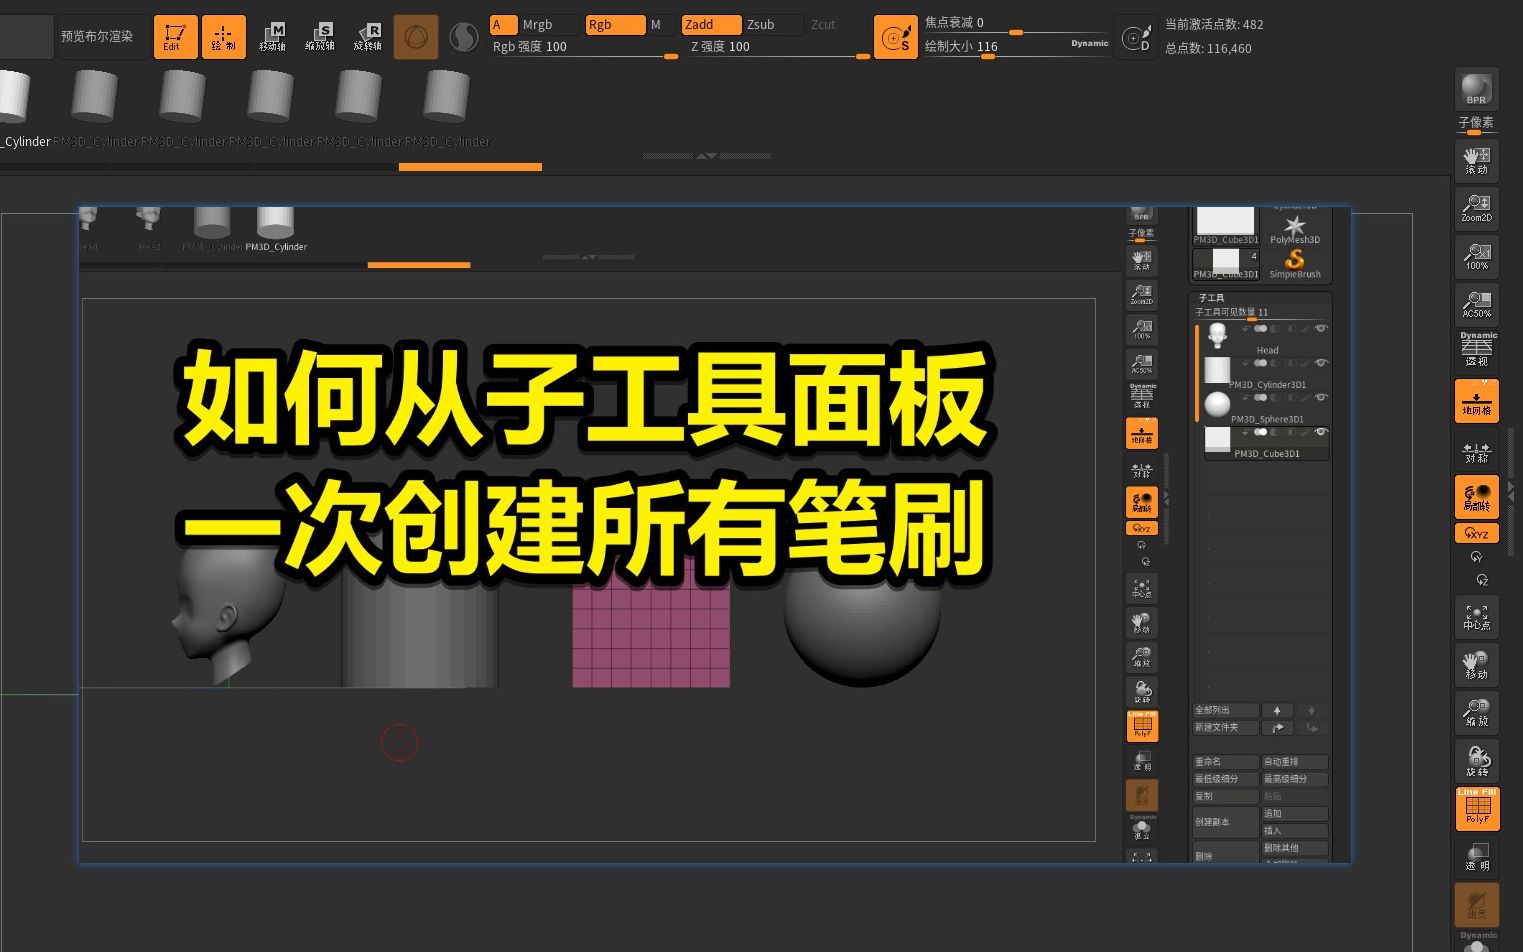This screenshot has height=952, width=1523.
Task: Toggle the 幽灵 ghost icon
Action: pos(1477,905)
